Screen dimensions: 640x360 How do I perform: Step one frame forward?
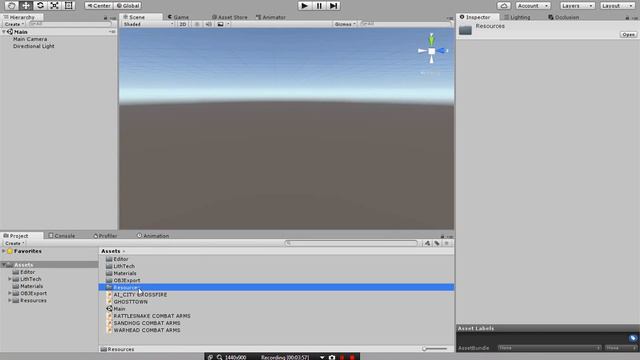(x=334, y=6)
